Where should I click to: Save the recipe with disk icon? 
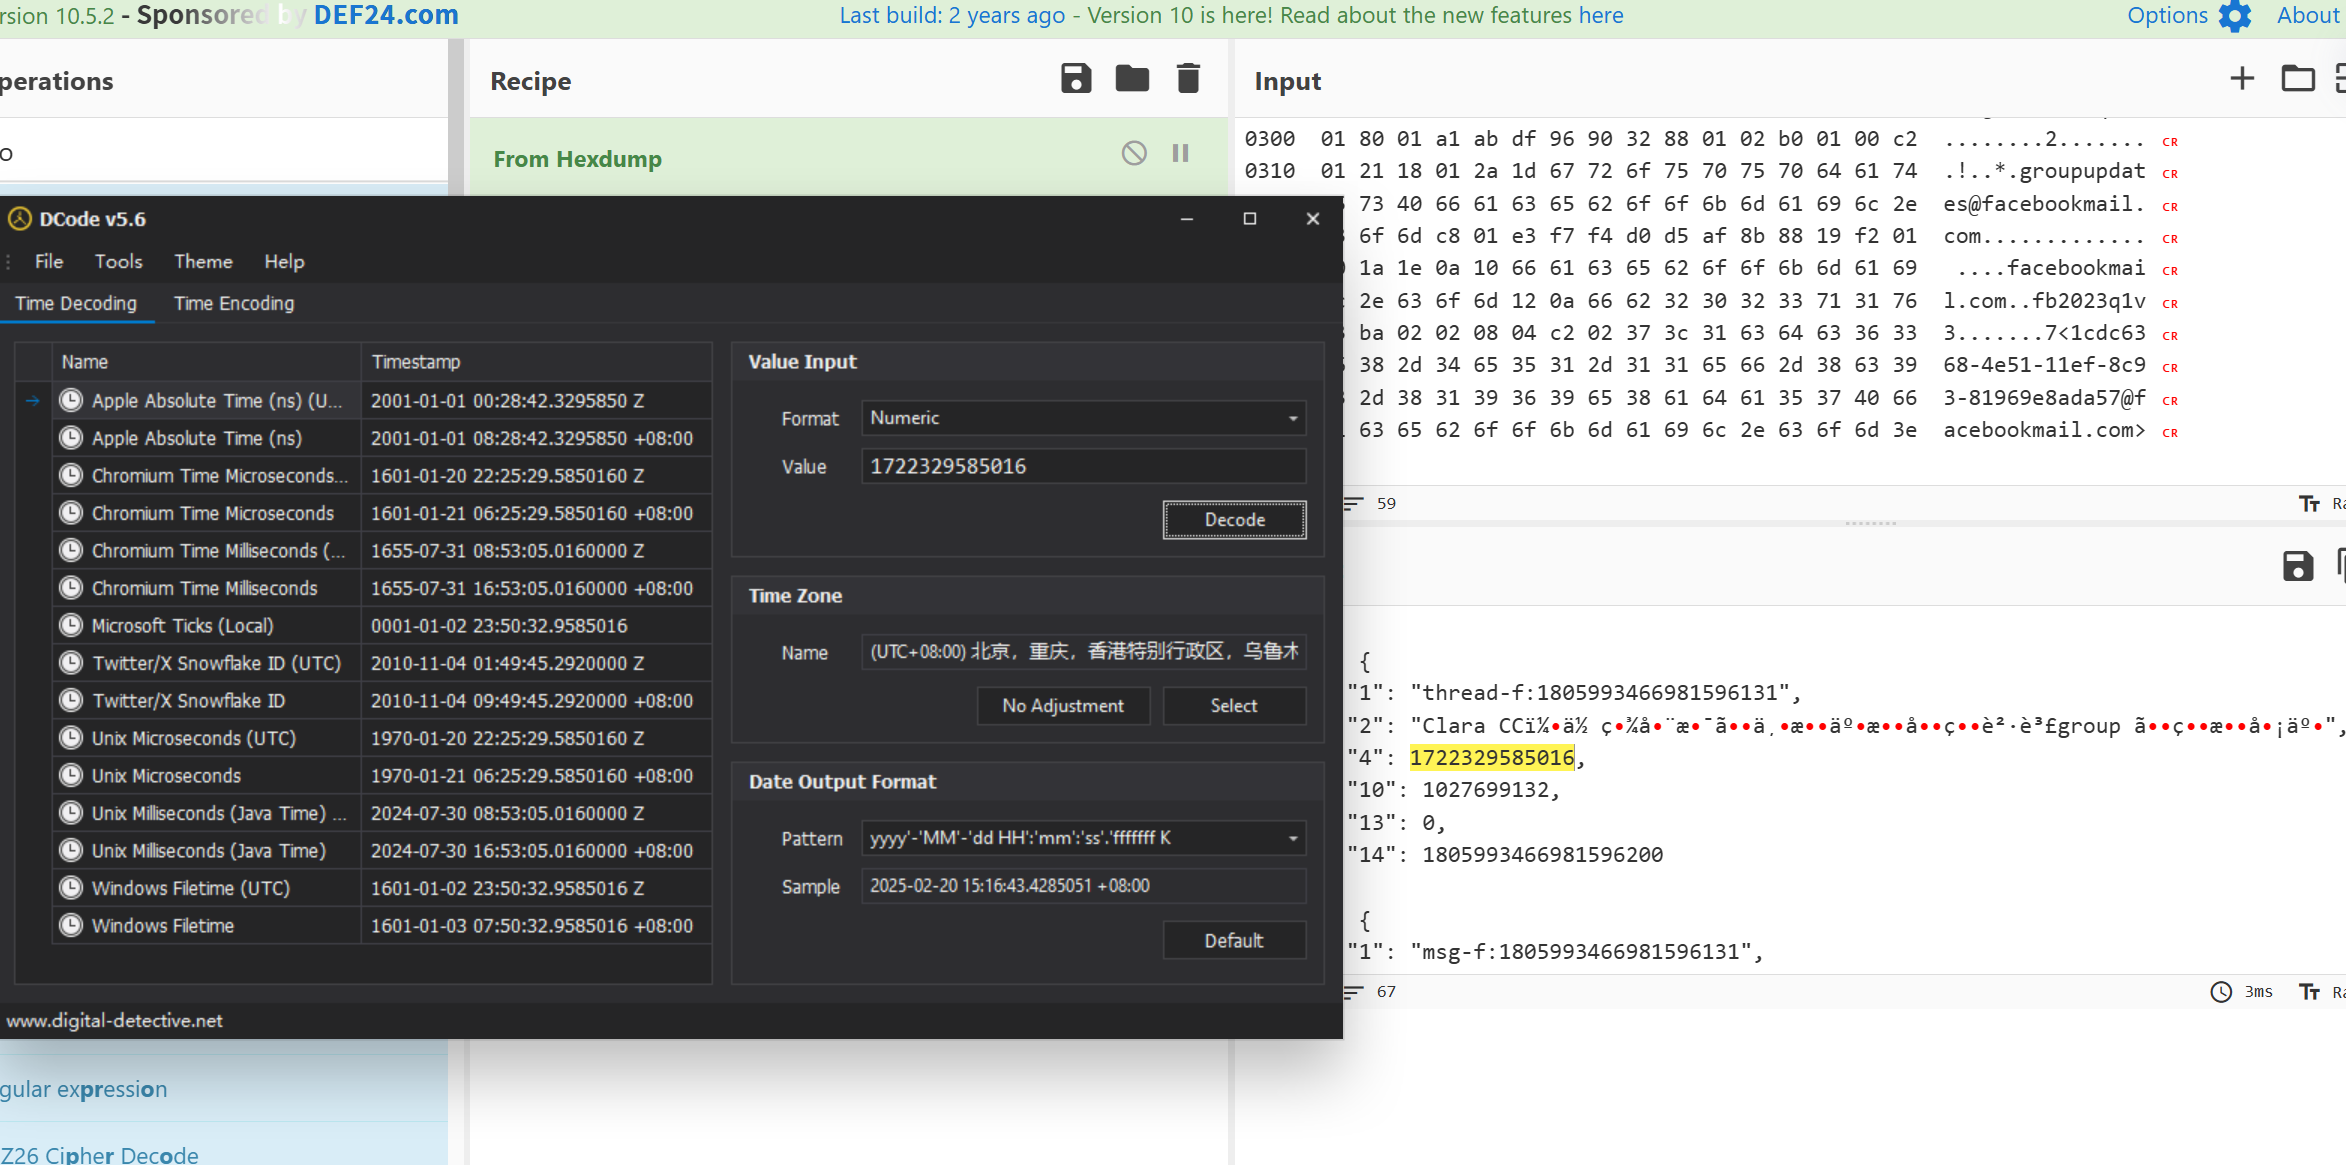point(1076,79)
